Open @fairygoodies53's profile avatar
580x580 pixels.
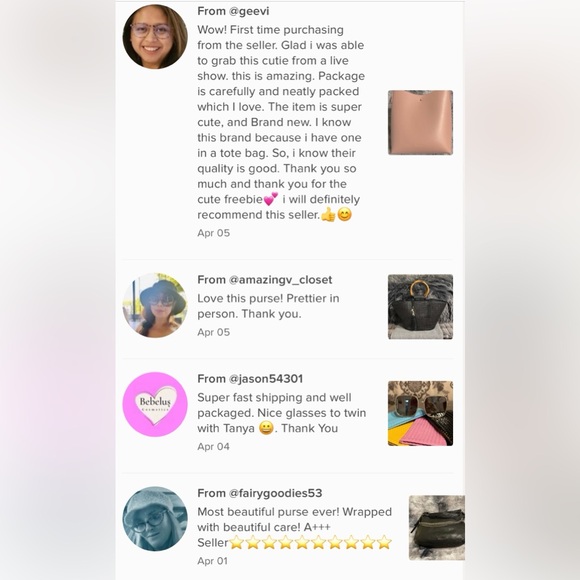[155, 519]
